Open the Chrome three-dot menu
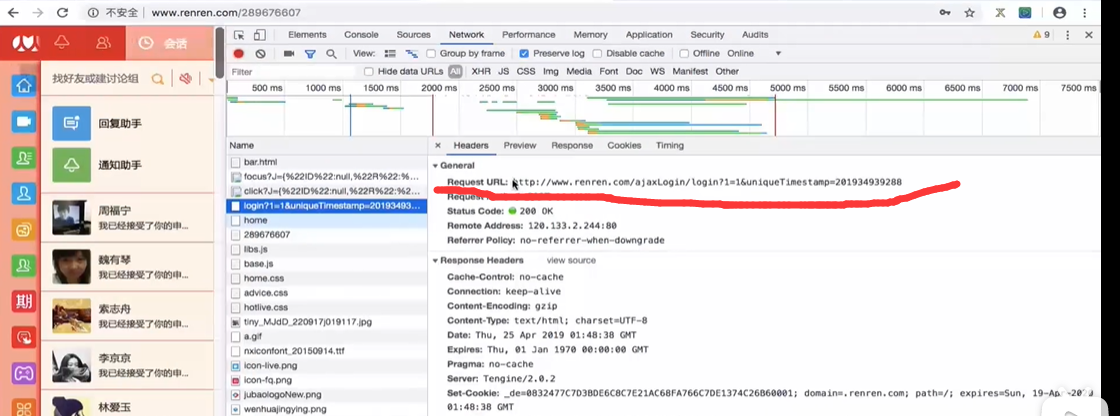Screen dimensions: 1120x416 coord(1083,13)
